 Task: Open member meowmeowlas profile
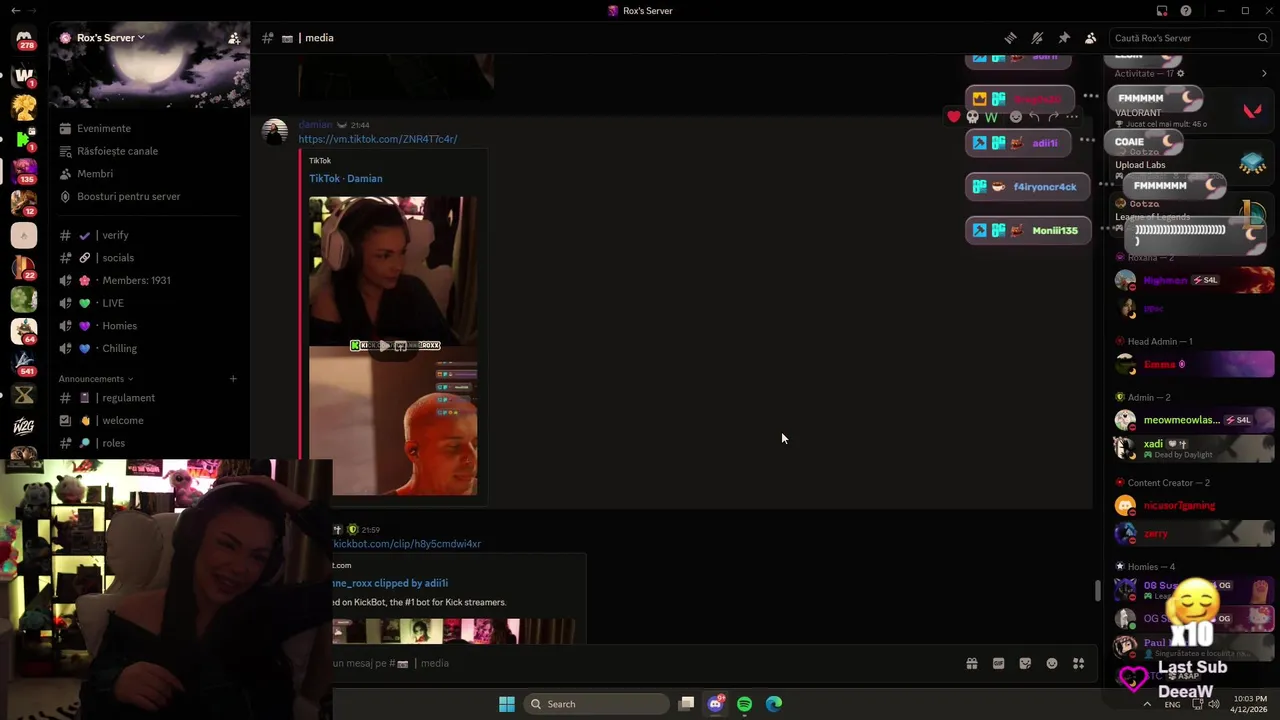click(1194, 420)
